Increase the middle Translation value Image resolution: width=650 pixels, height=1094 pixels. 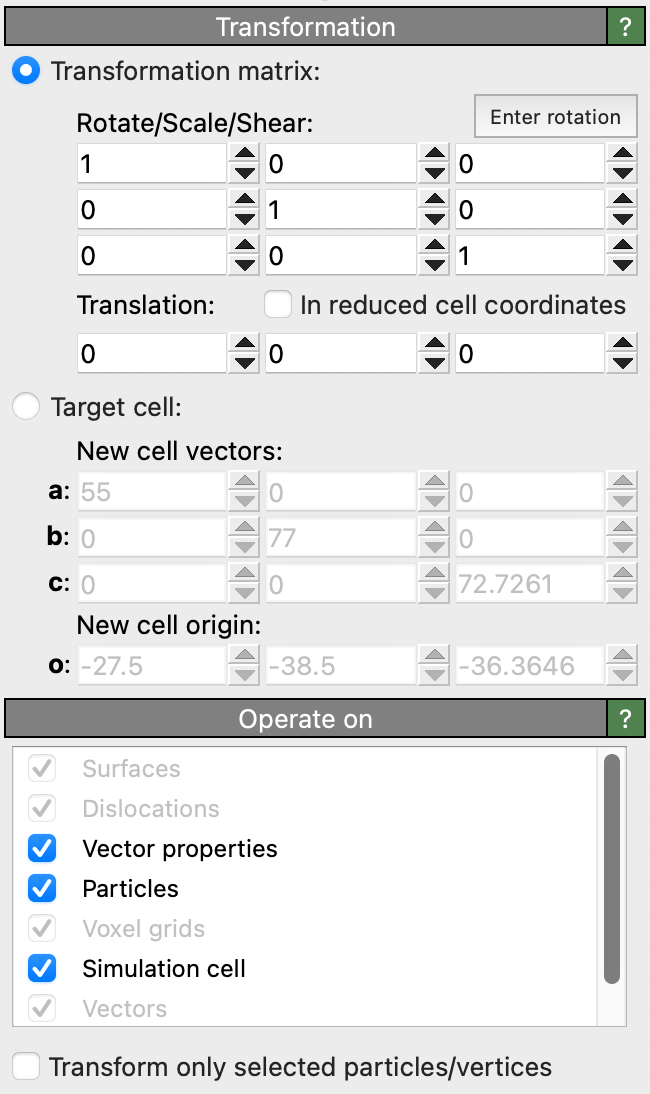(x=434, y=344)
